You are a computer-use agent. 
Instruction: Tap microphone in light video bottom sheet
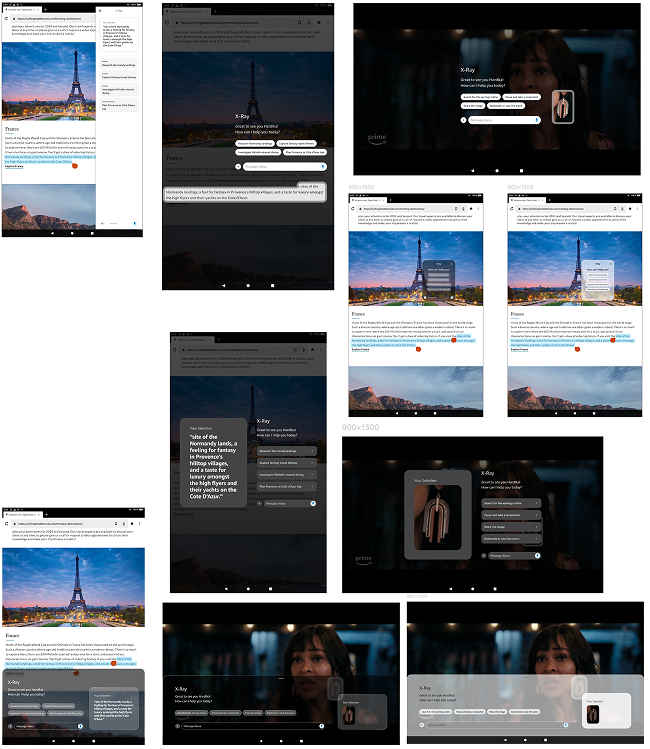pyautogui.click(x=565, y=725)
